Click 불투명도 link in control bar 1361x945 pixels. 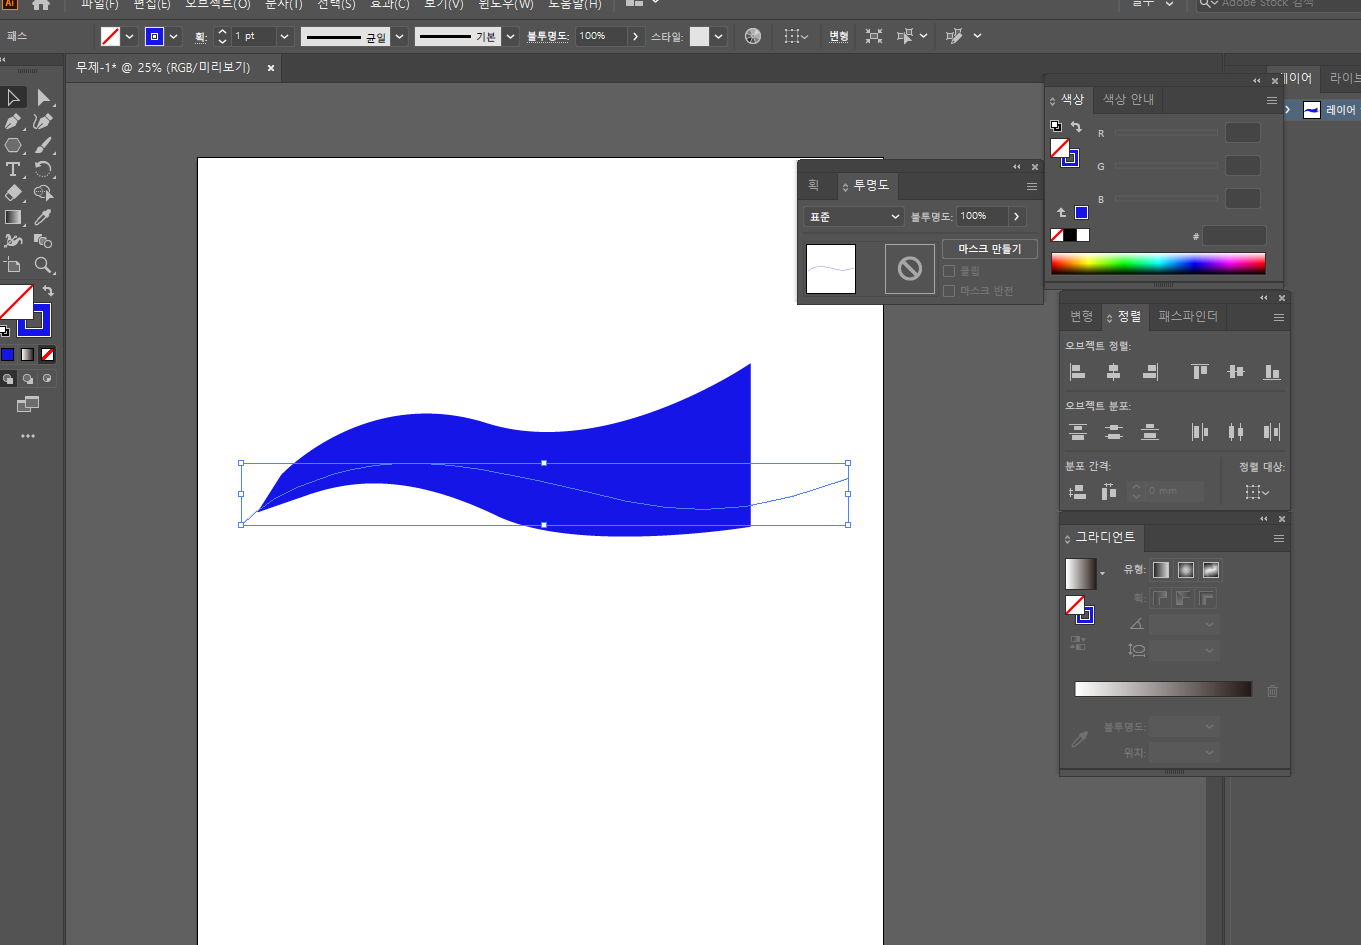548,36
